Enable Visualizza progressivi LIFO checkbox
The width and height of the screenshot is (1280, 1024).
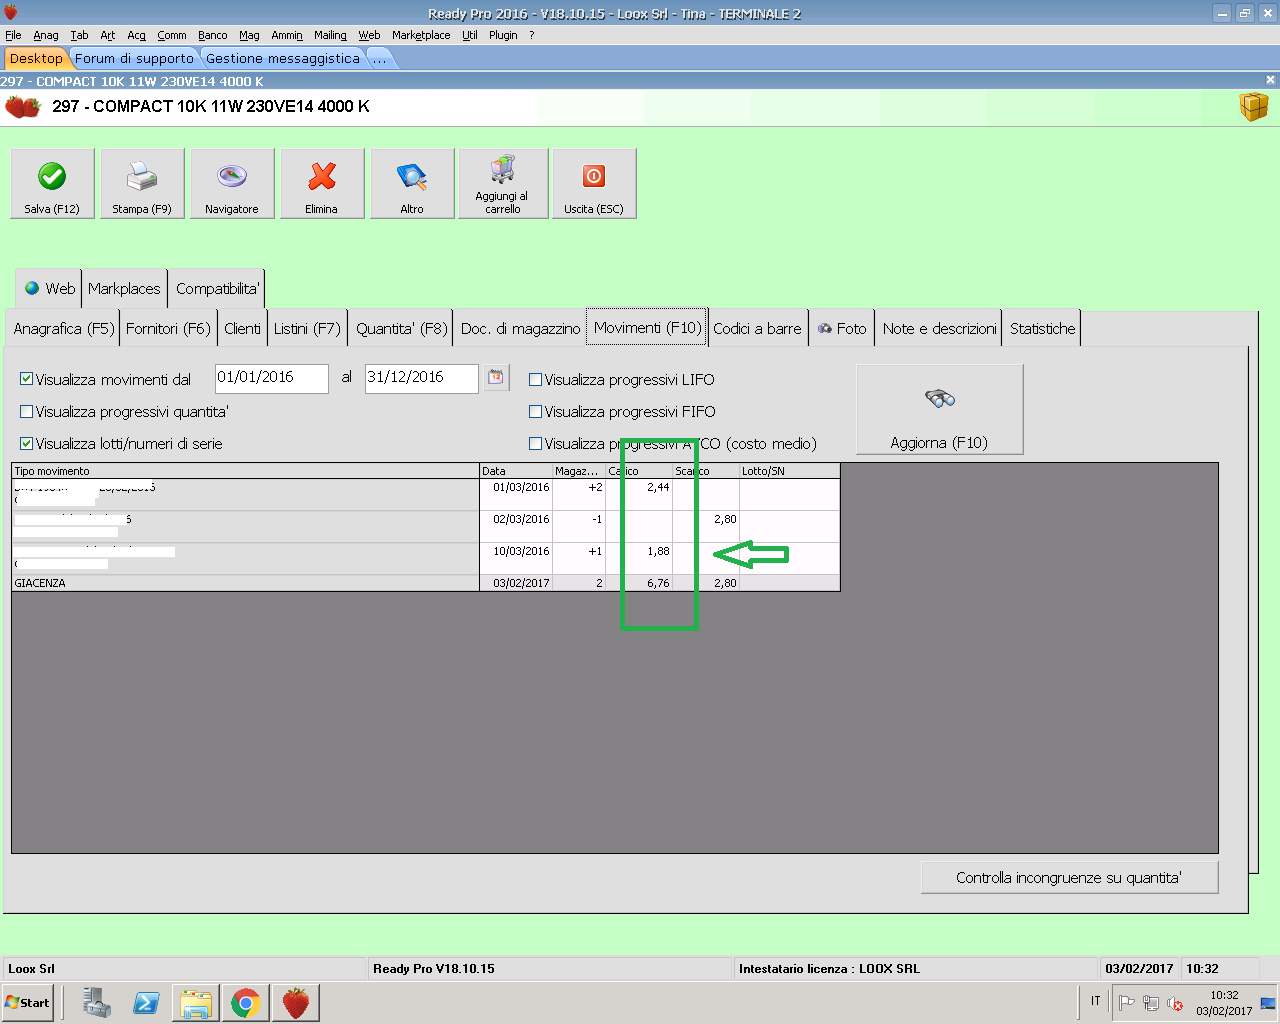coord(536,379)
